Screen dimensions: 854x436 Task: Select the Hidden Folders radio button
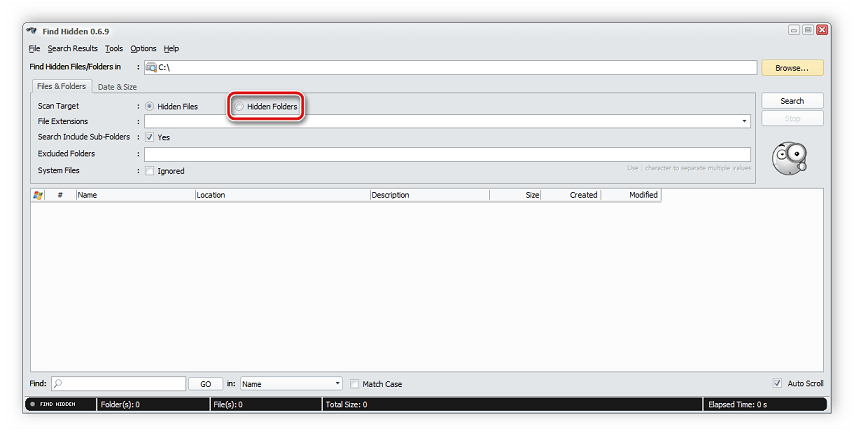coord(239,106)
